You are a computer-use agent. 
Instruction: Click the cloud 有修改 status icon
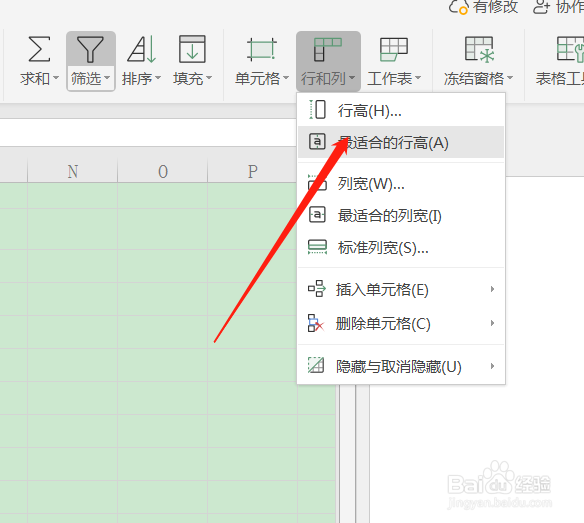[x=458, y=7]
